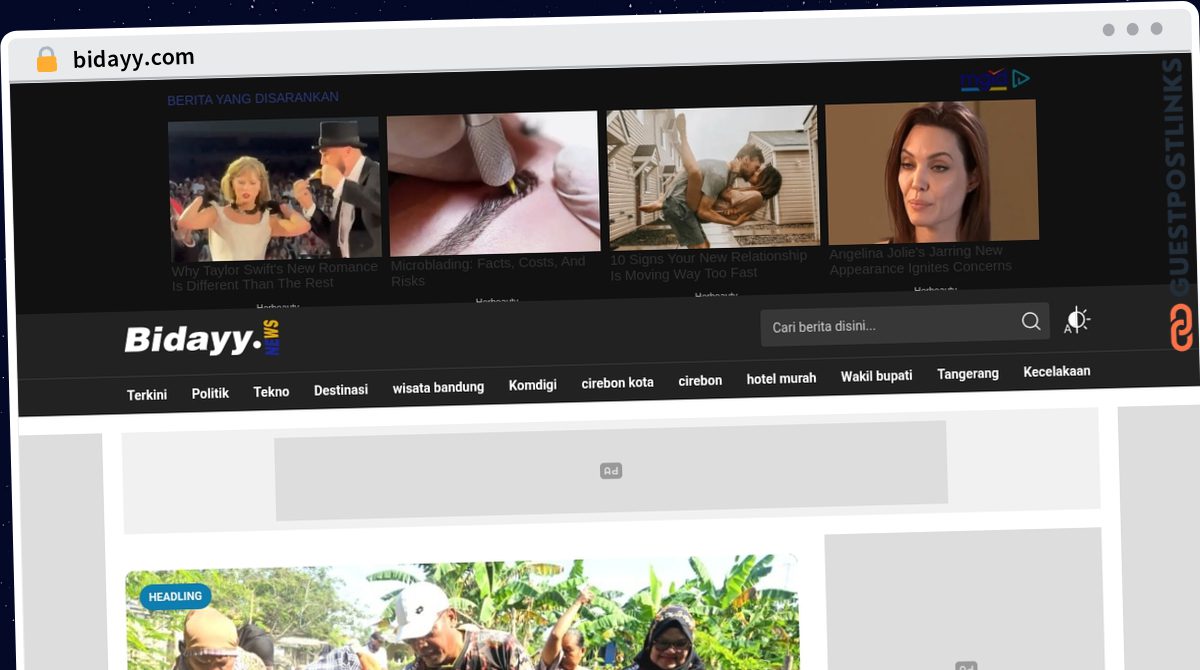Click the HEADLING badge on featured photo
The height and width of the screenshot is (670, 1200).
pyautogui.click(x=175, y=597)
